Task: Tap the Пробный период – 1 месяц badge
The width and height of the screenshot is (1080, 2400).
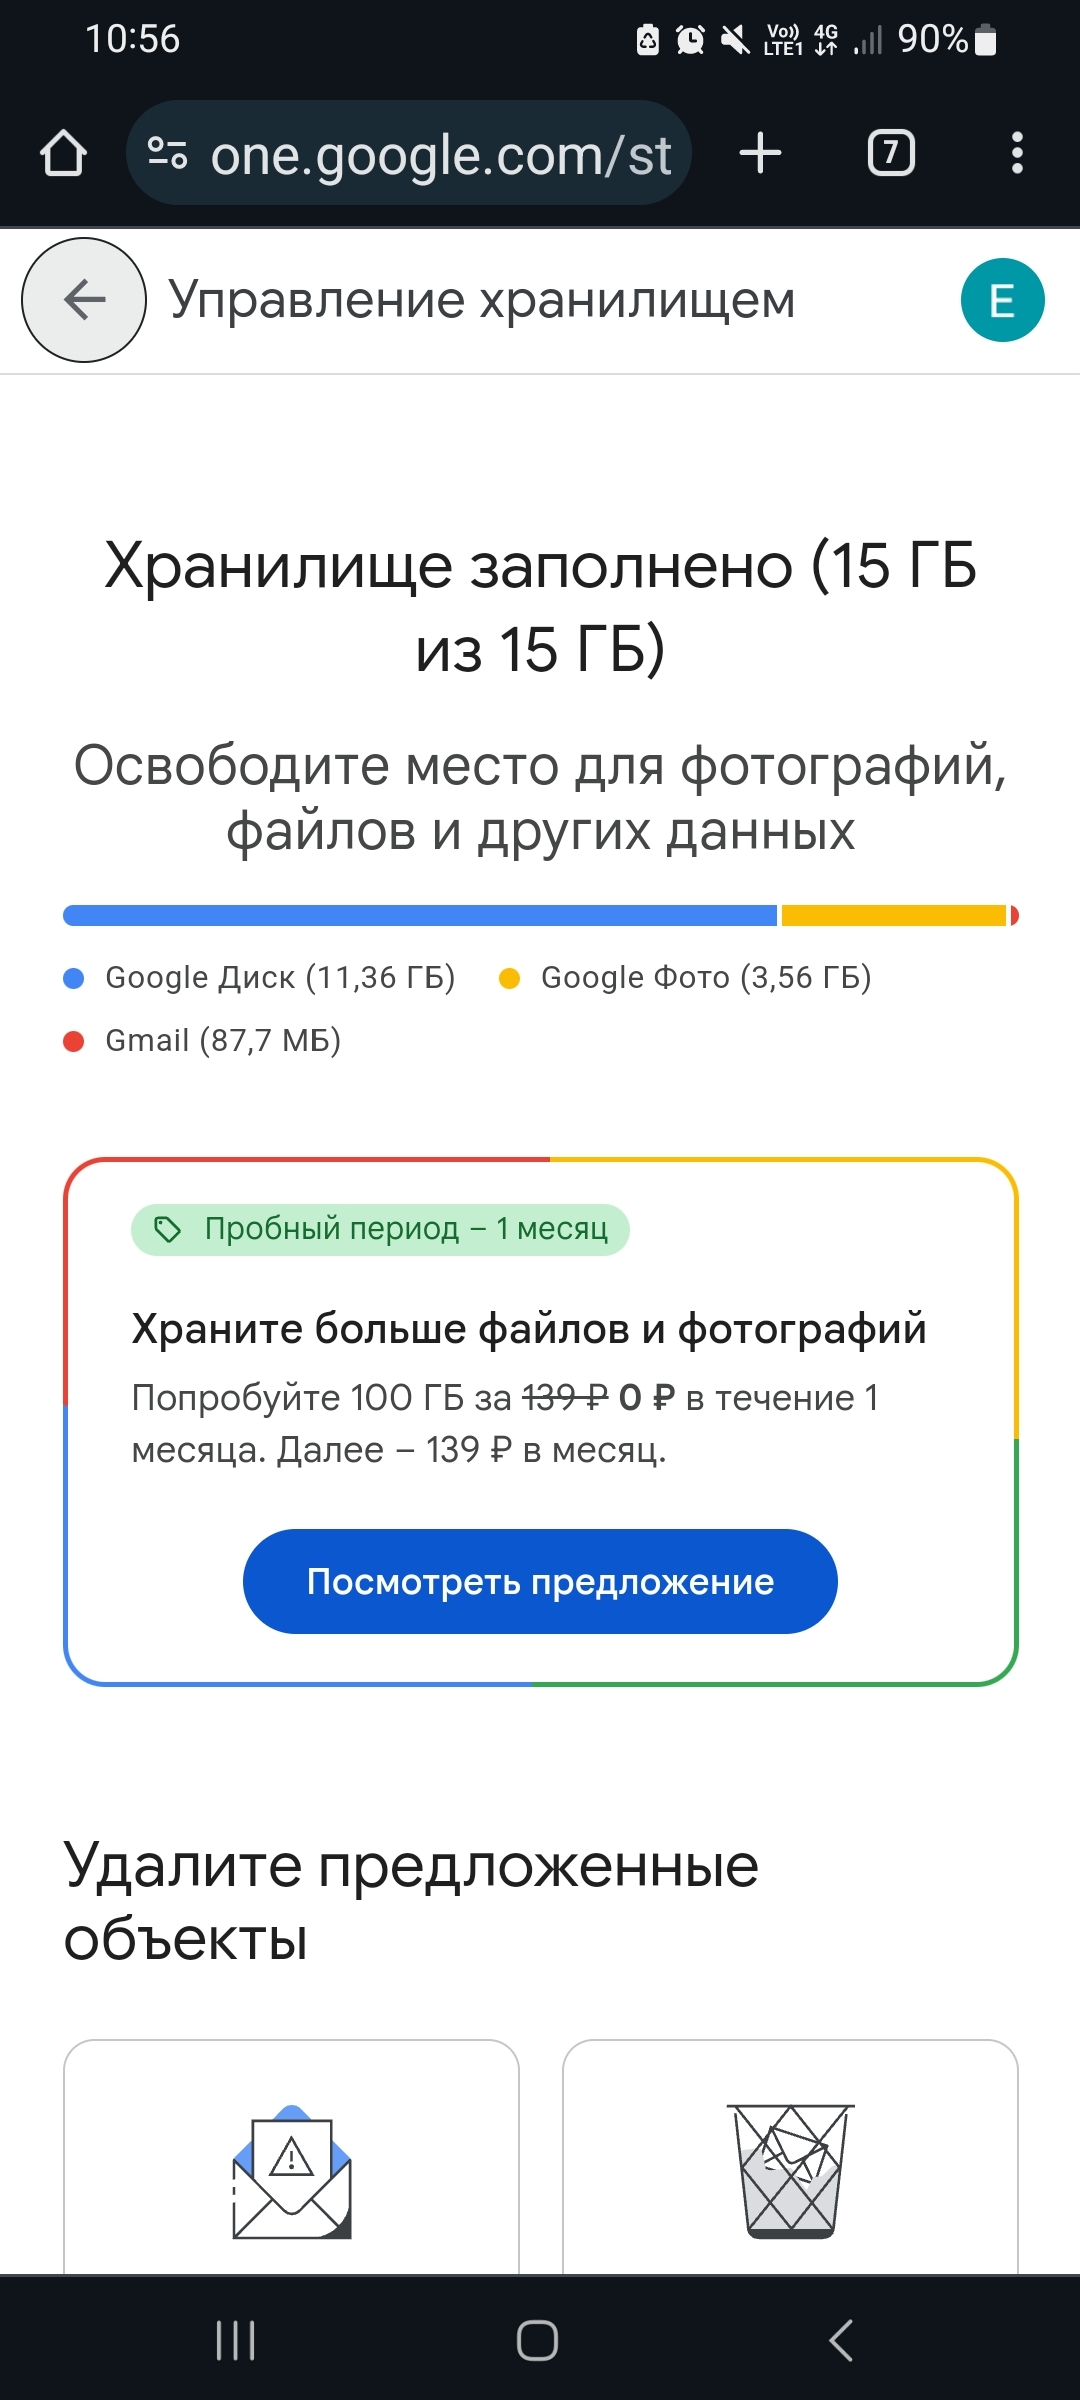Action: 380,1229
